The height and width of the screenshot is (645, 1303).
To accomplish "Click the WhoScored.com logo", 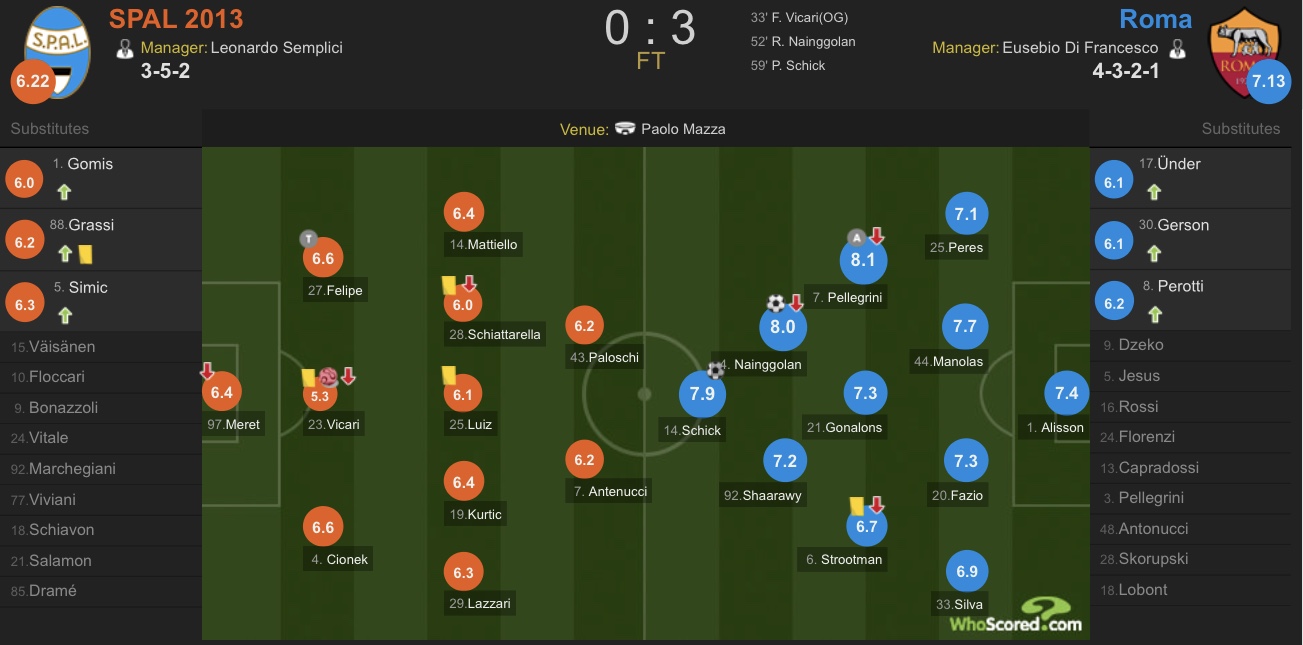I will pos(1015,615).
